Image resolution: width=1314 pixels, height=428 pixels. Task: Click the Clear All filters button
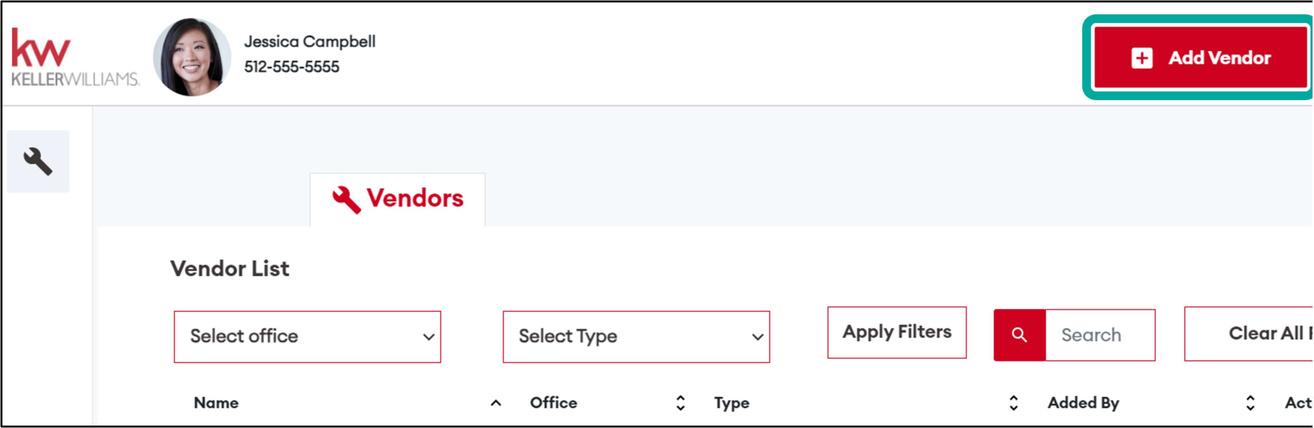[x=1257, y=334]
